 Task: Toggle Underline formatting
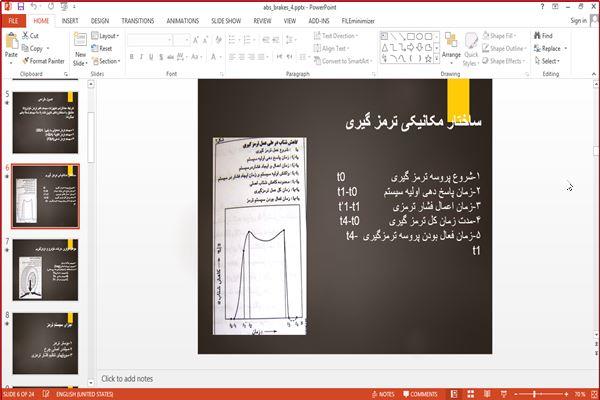pos(151,57)
